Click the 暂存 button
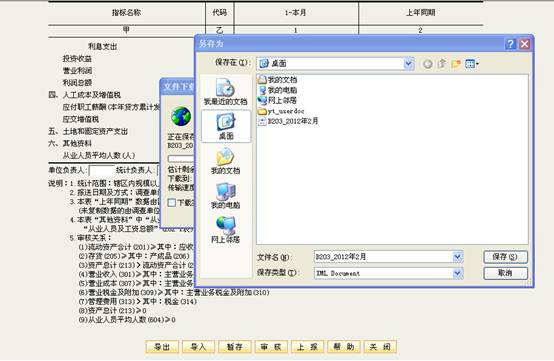This screenshot has width=554, height=361. pos(235,347)
